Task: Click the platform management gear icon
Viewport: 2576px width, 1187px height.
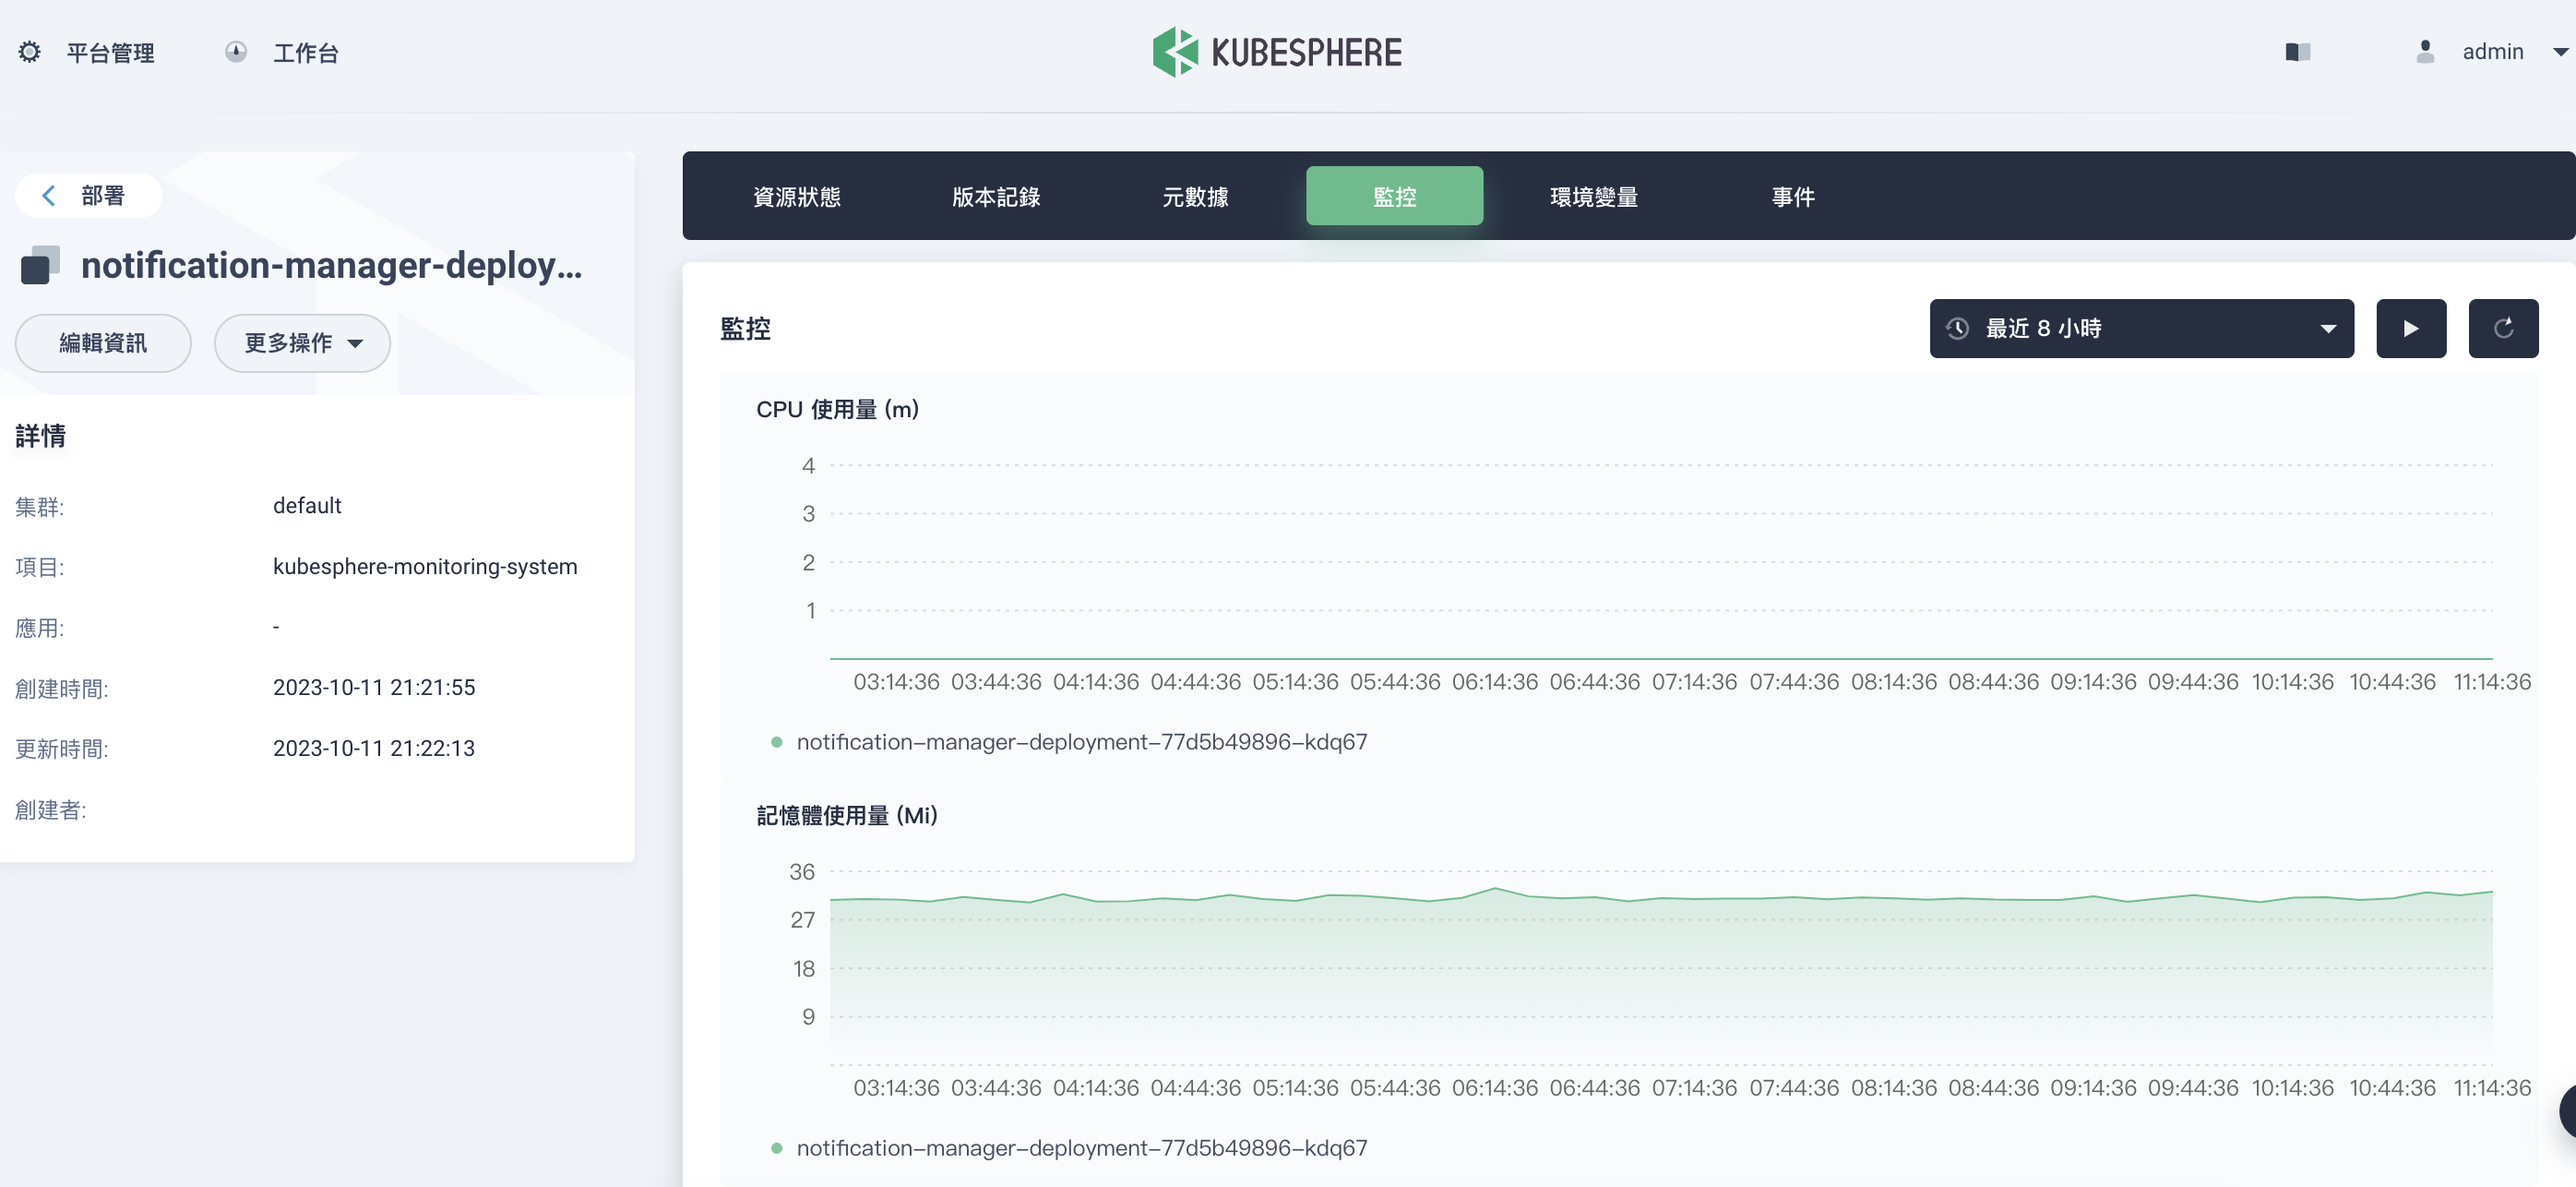Action: 30,52
